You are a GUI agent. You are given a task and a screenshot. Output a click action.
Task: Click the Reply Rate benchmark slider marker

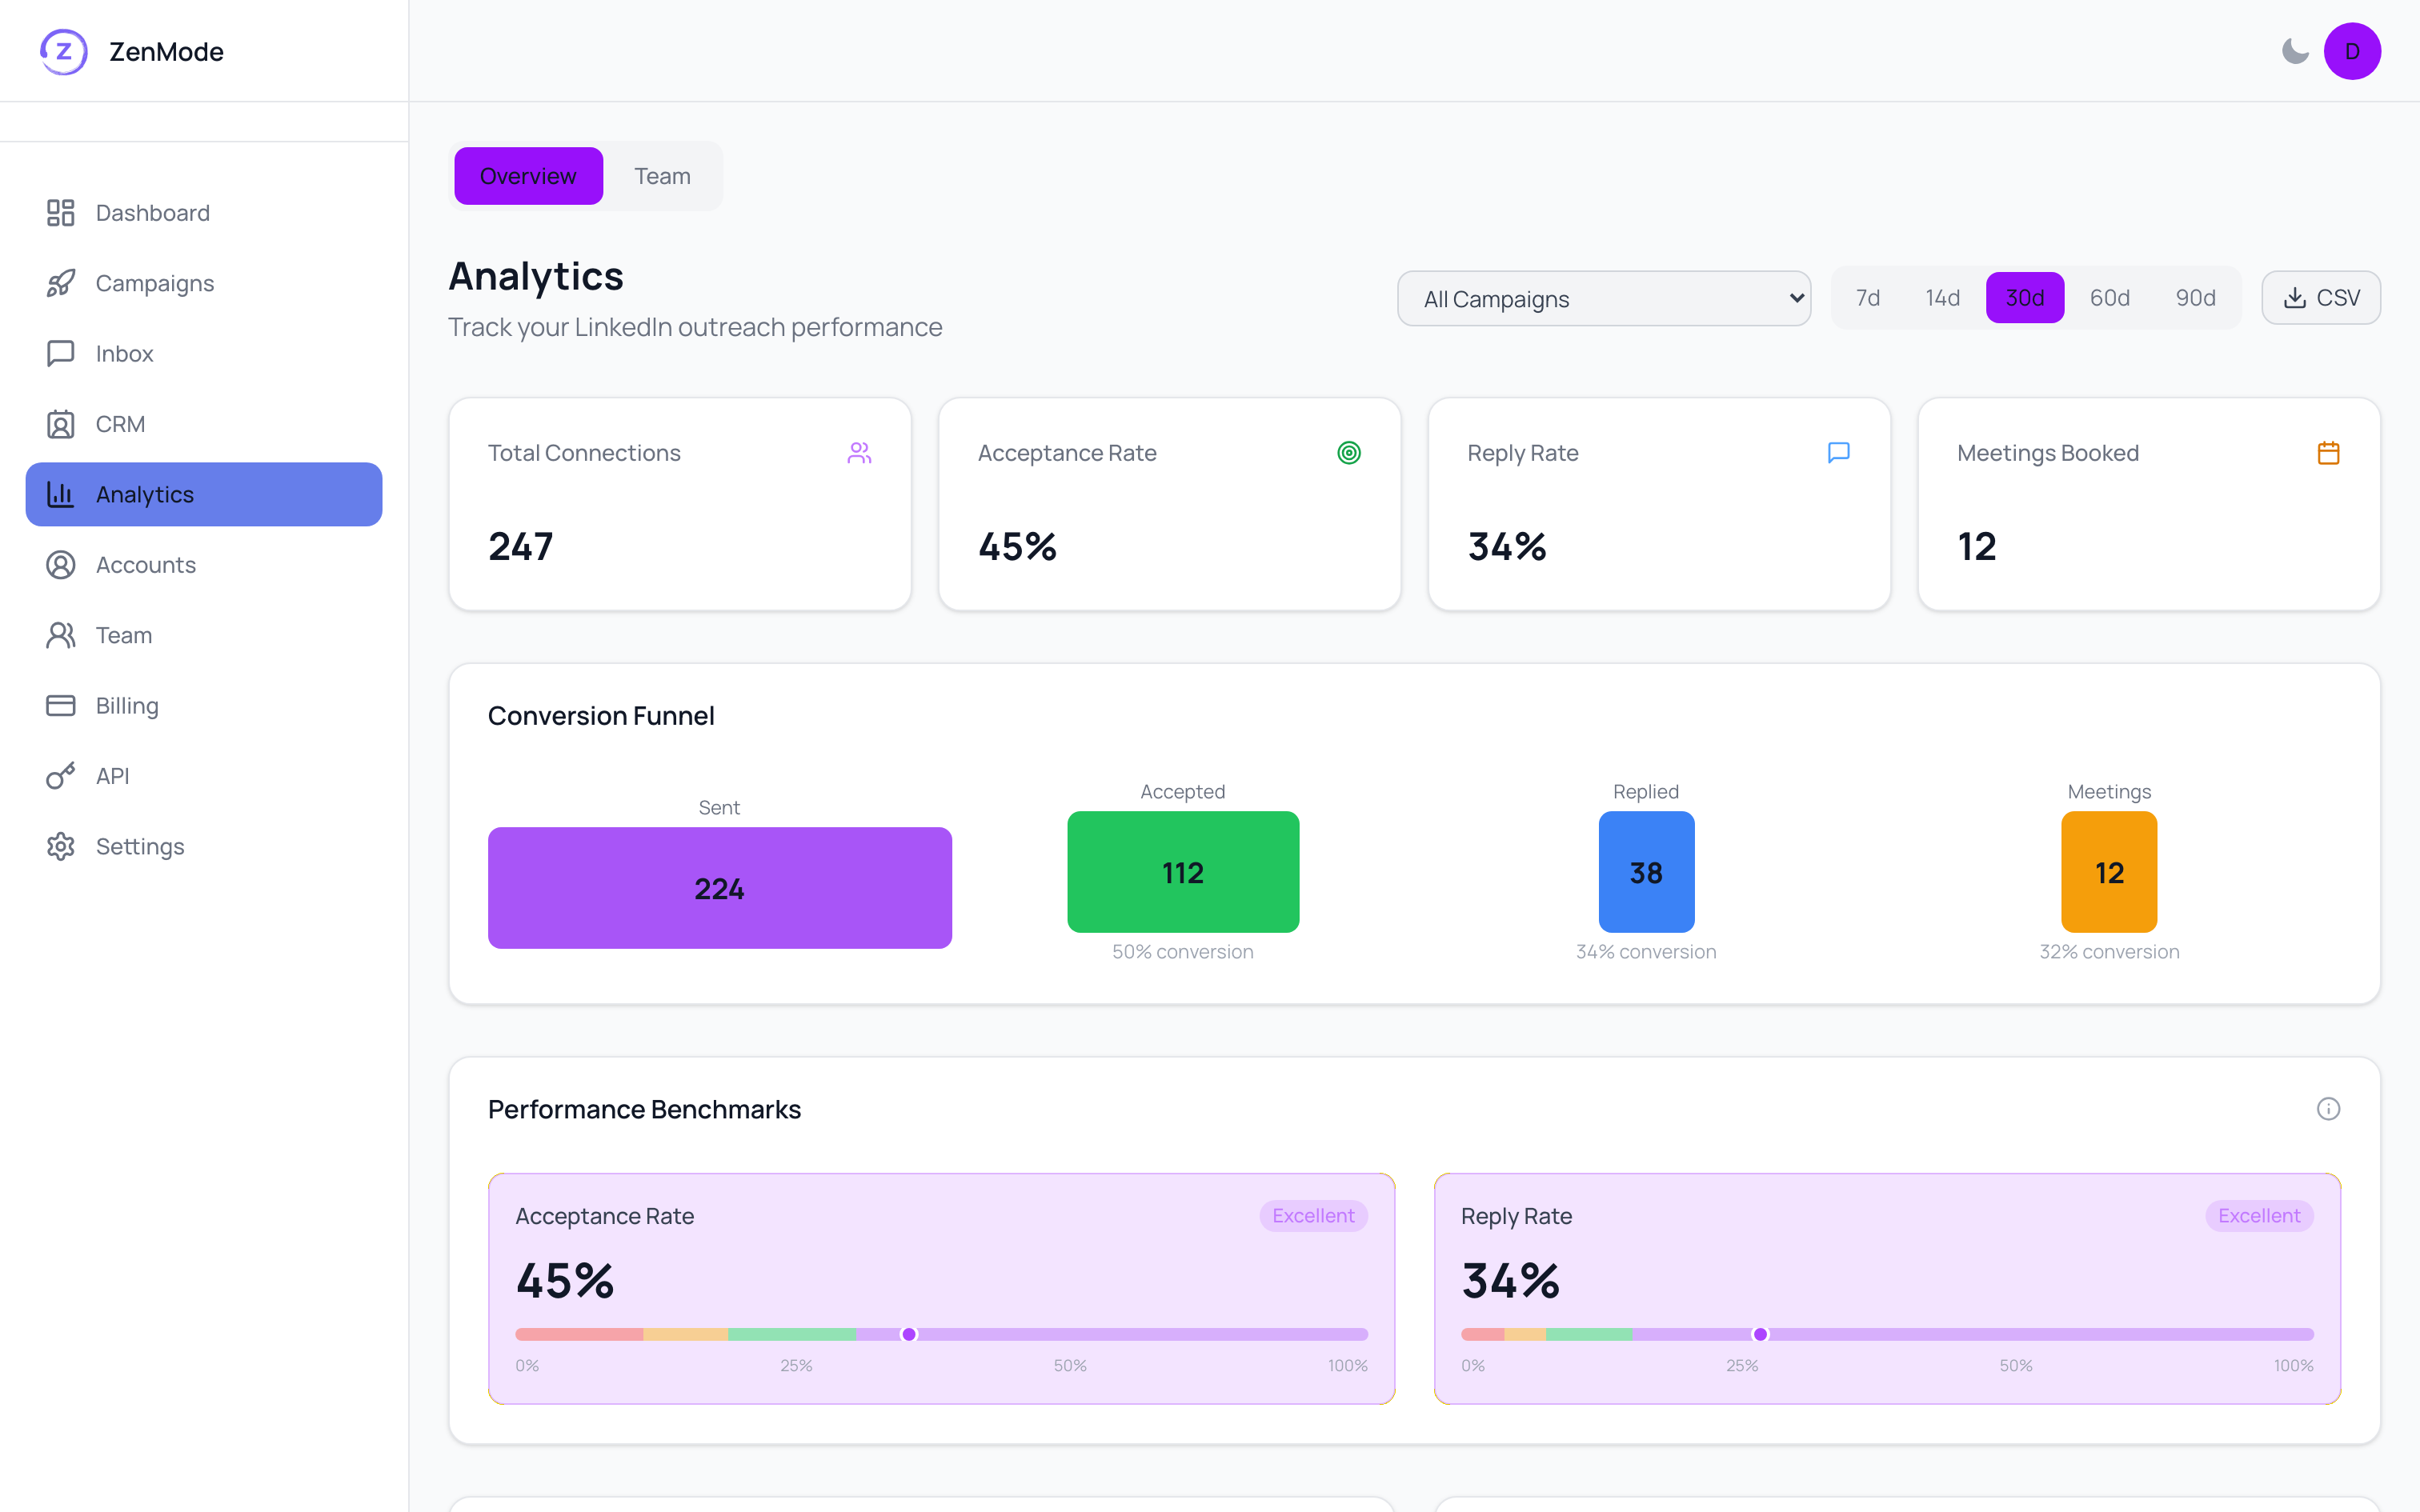[x=1760, y=1334]
